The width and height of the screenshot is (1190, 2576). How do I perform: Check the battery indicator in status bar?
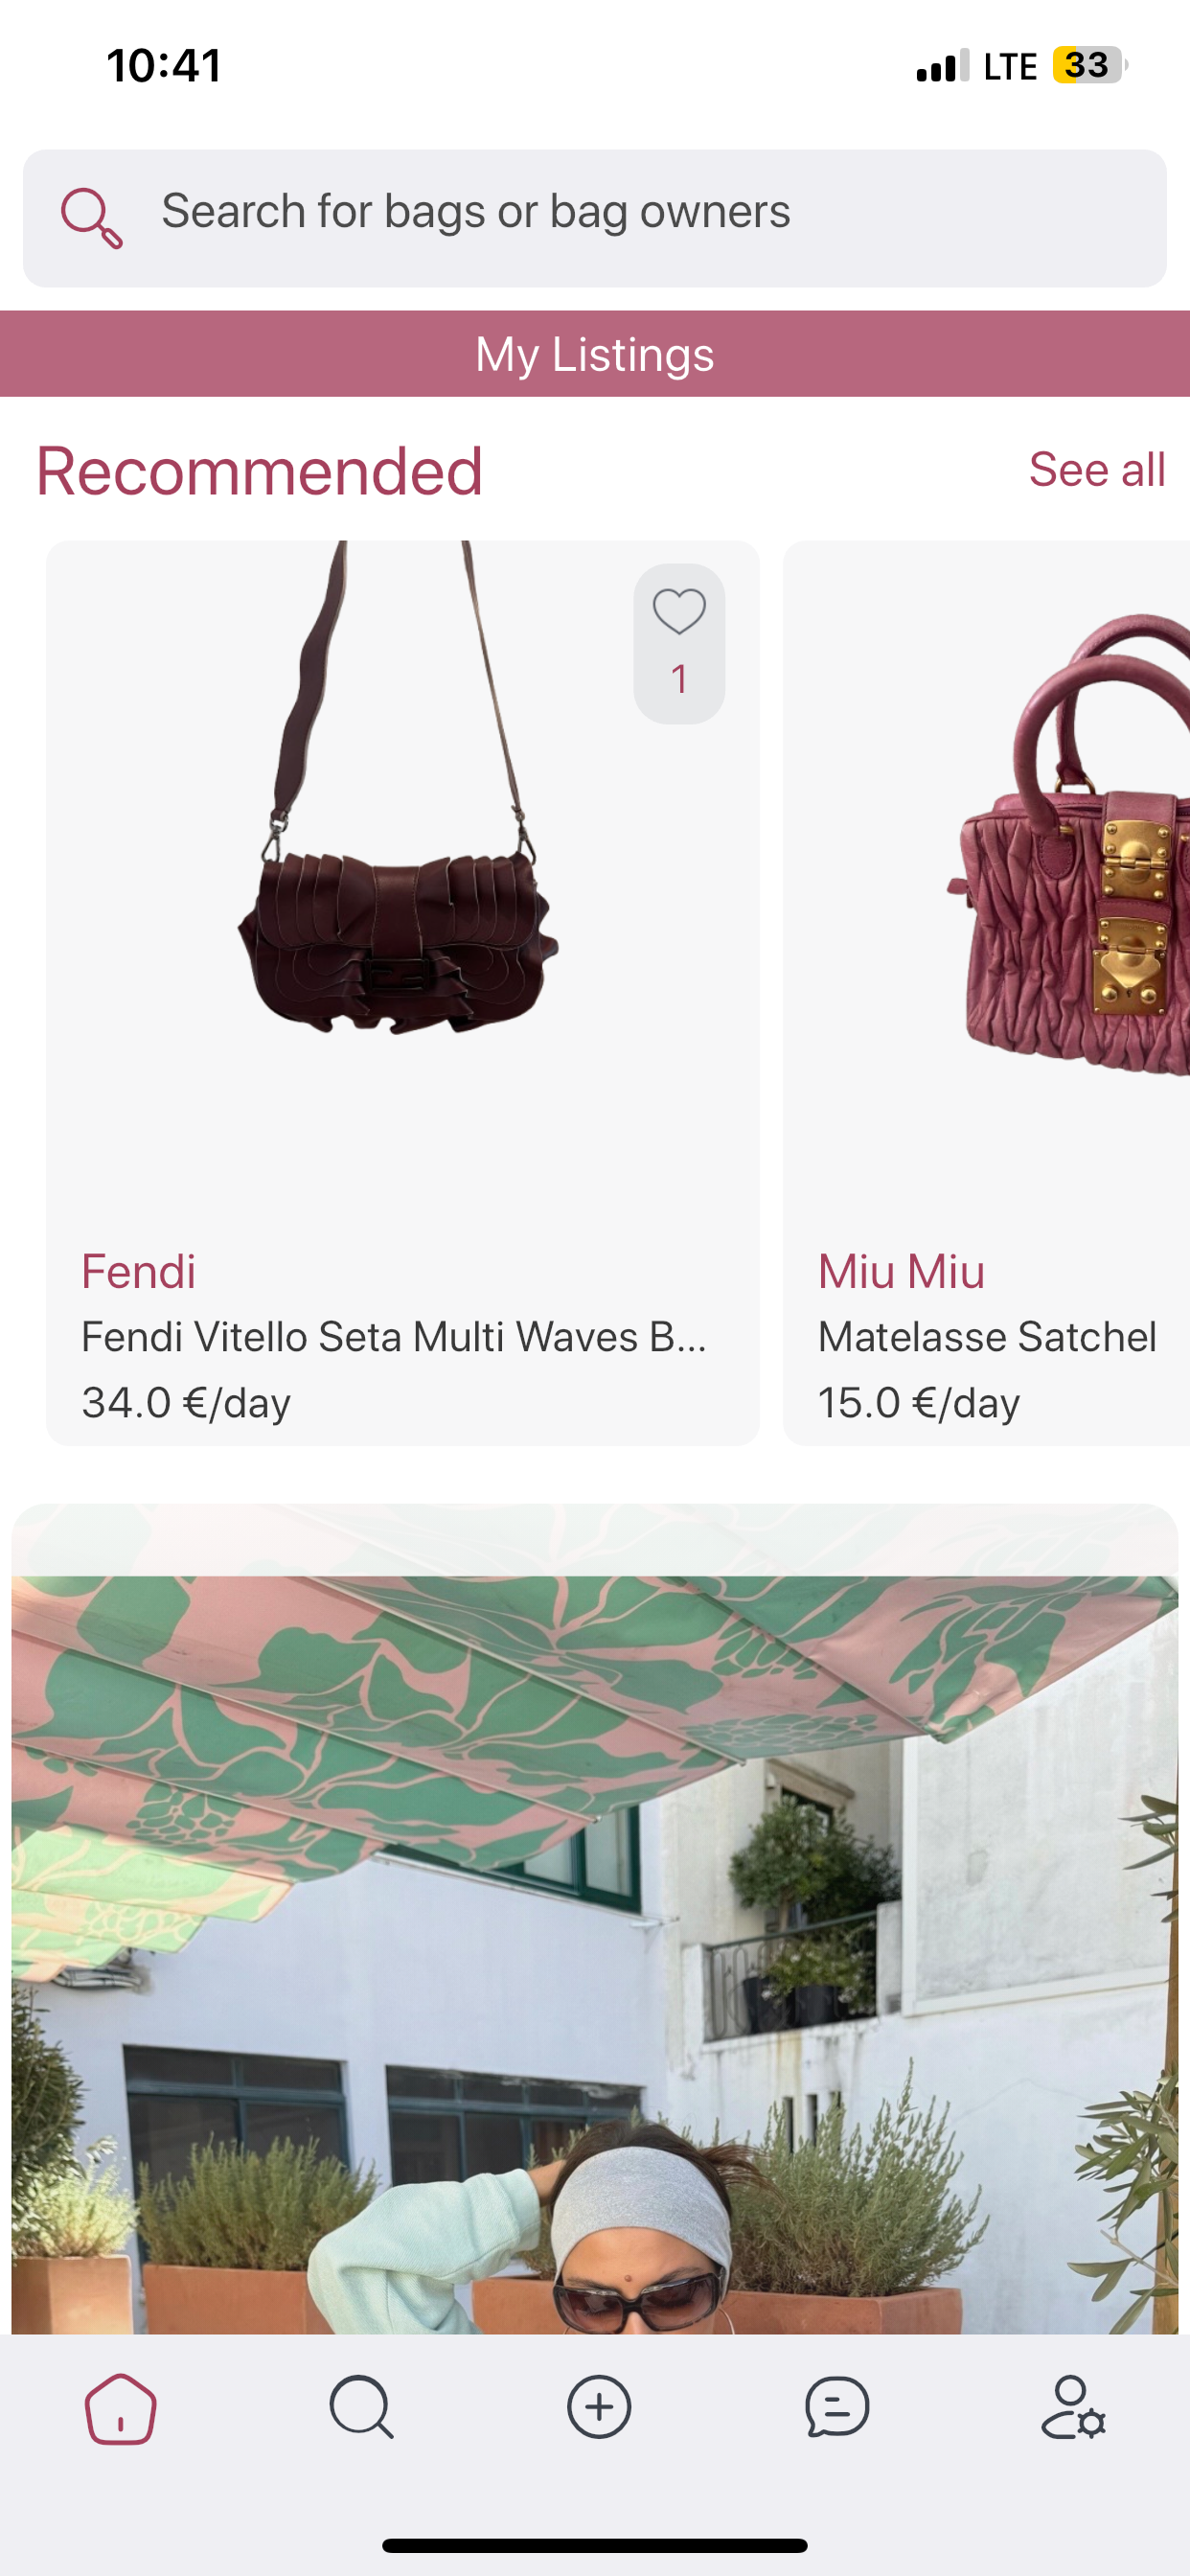[x=1090, y=65]
